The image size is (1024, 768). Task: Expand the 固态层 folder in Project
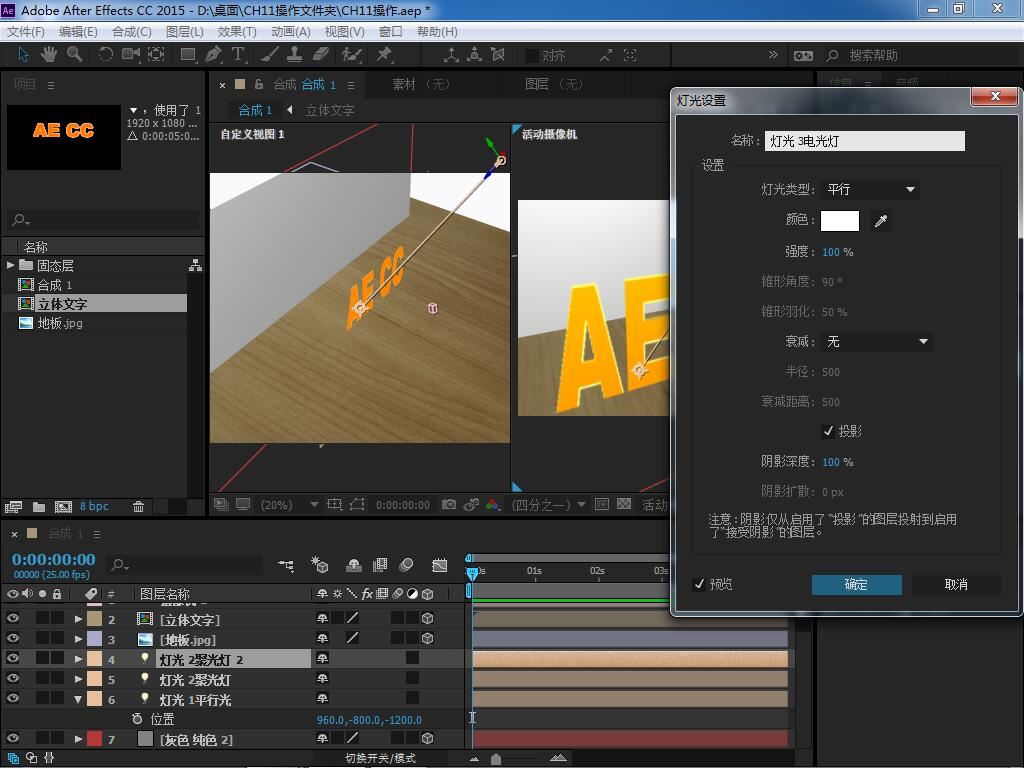point(10,265)
